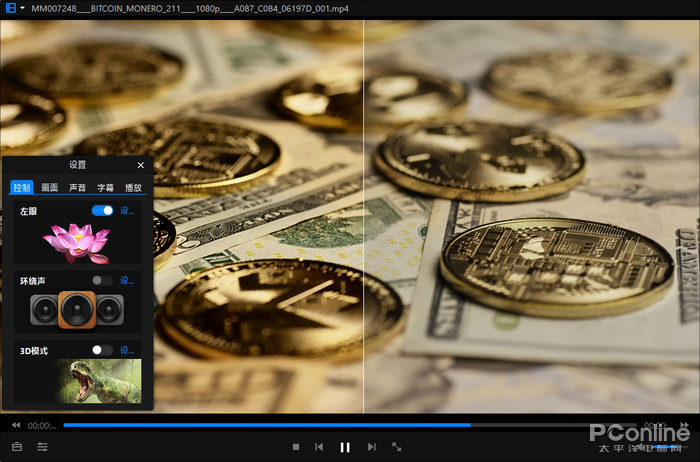Click the dinosaur thumbnail under 3D模式
Viewport: 700px width, 462px height.
pos(99,381)
